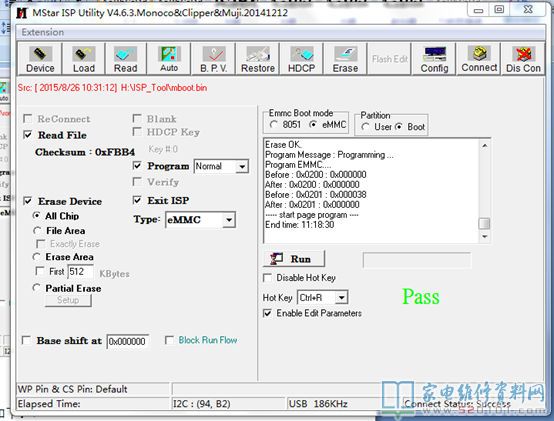554x421 pixels.
Task: Expand the Hot Key Ctrl+R dropdown
Action: (341, 298)
